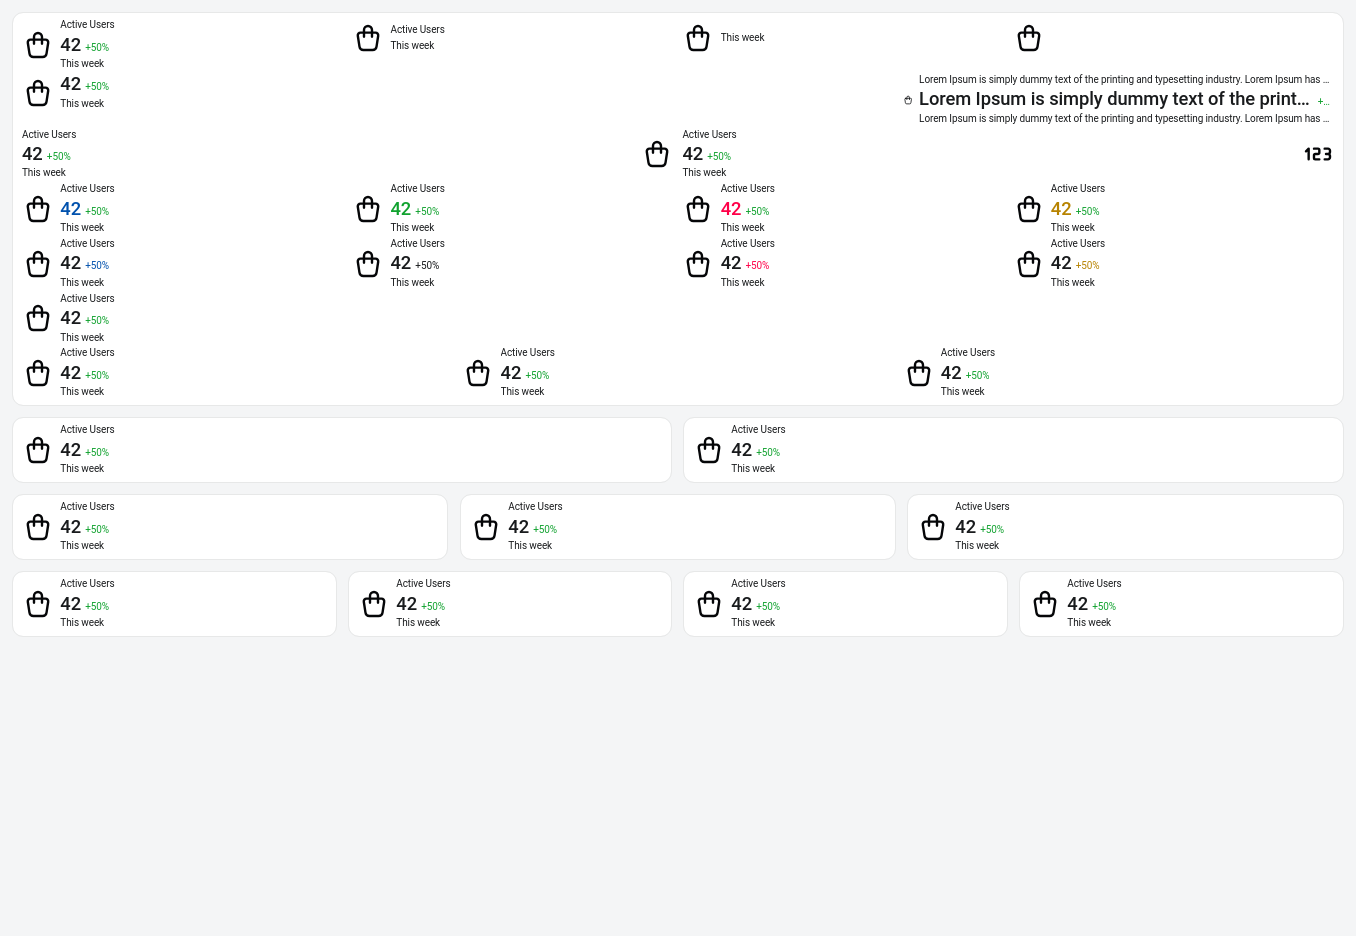Click the blue 42 stat value

point(71,209)
